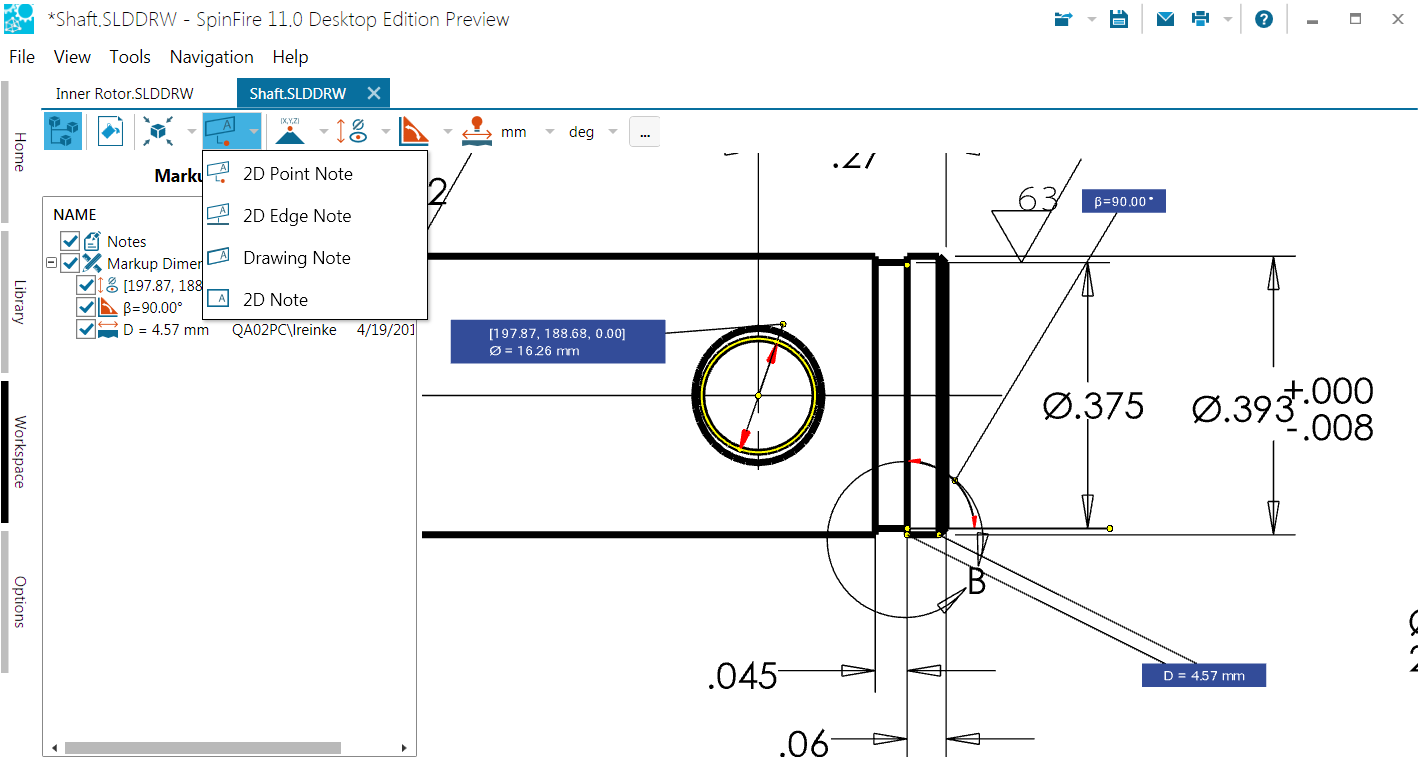Toggle the β=90.00° markup checkbox
Image resolution: width=1419 pixels, height=759 pixels.
(x=86, y=307)
